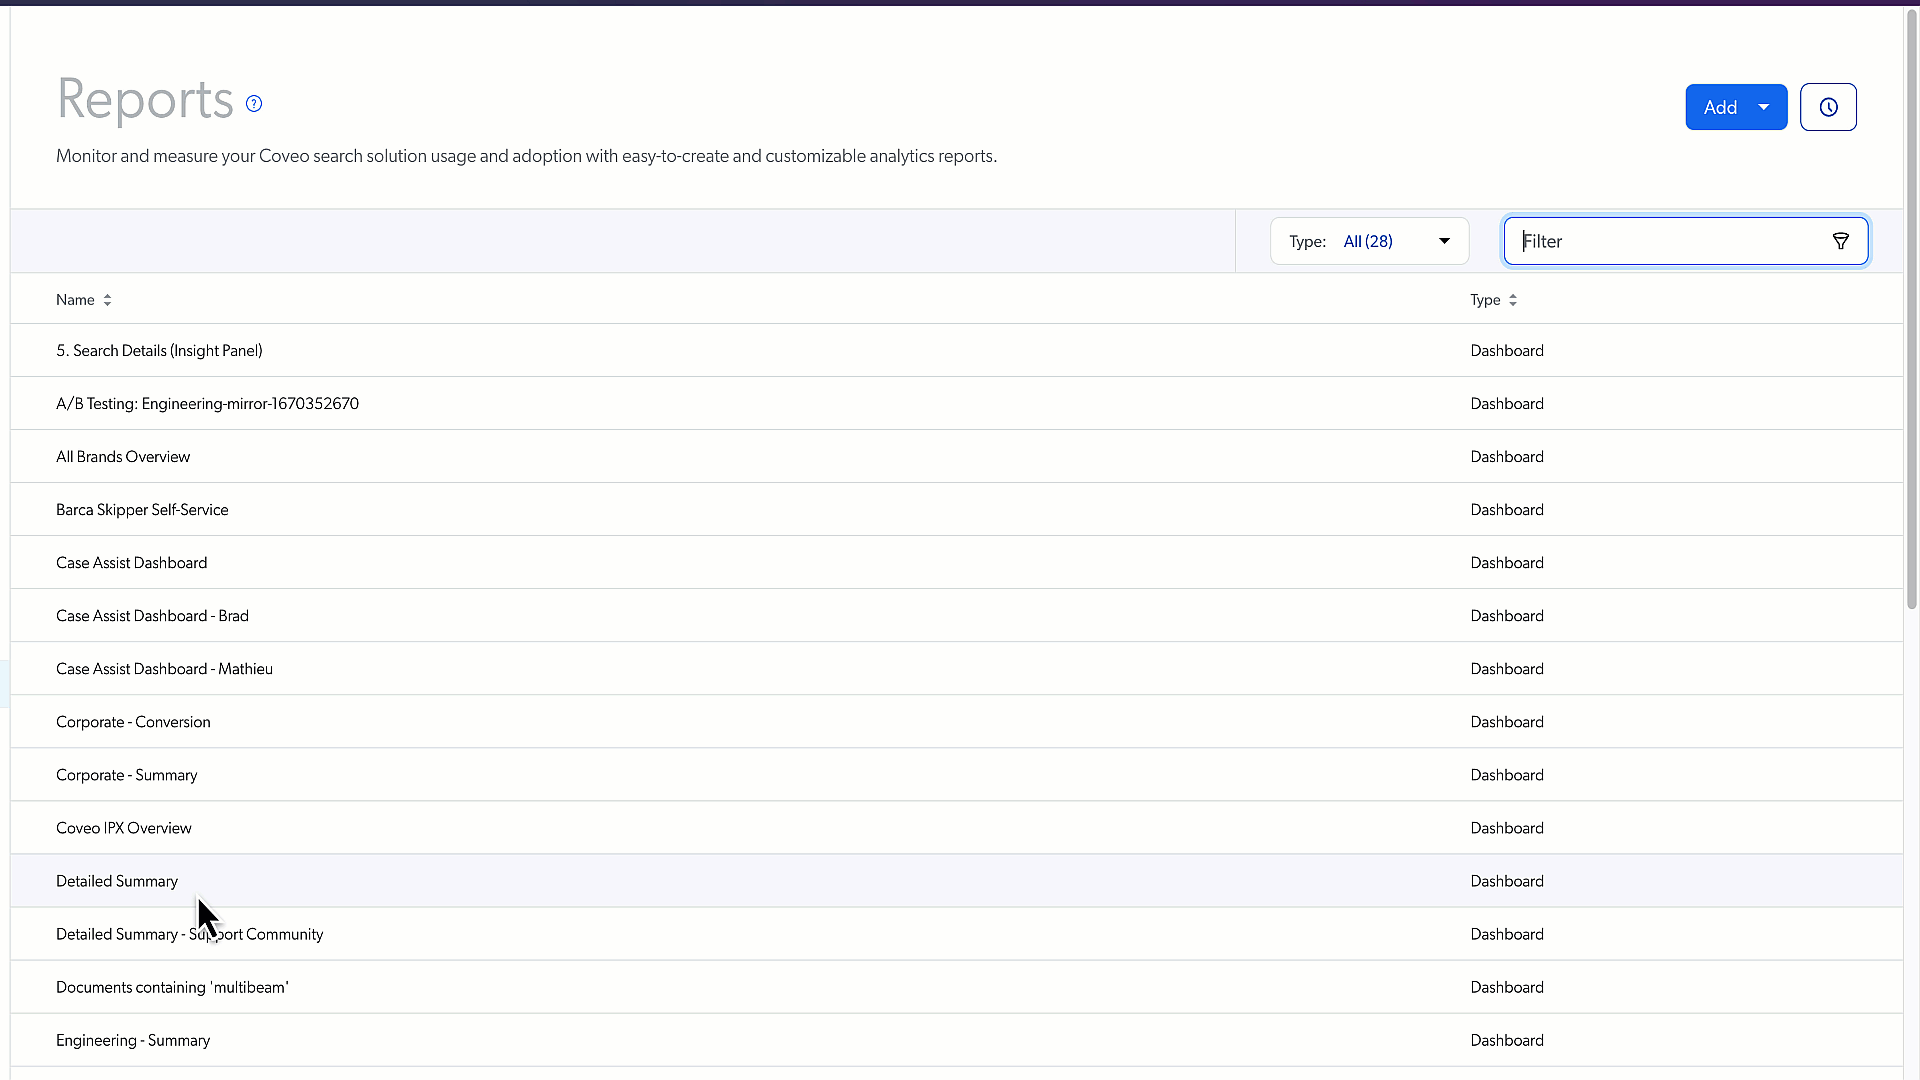Screen dimensions: 1920x1080
Task: Click the activity history clock icon button
Action: tap(1828, 107)
